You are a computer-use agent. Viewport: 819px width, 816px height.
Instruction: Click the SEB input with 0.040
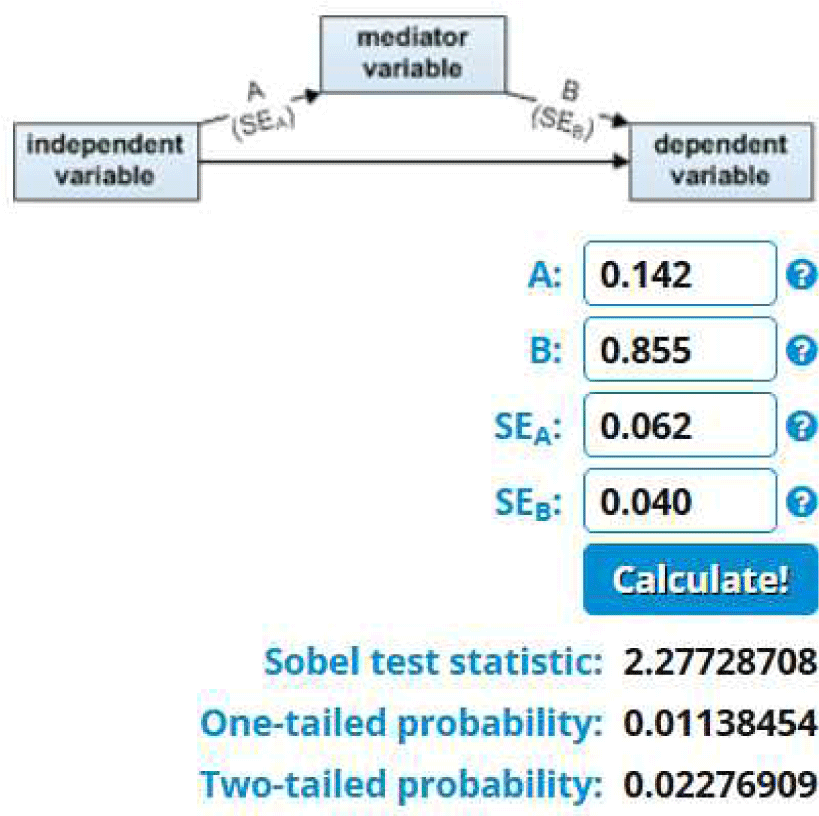[680, 501]
